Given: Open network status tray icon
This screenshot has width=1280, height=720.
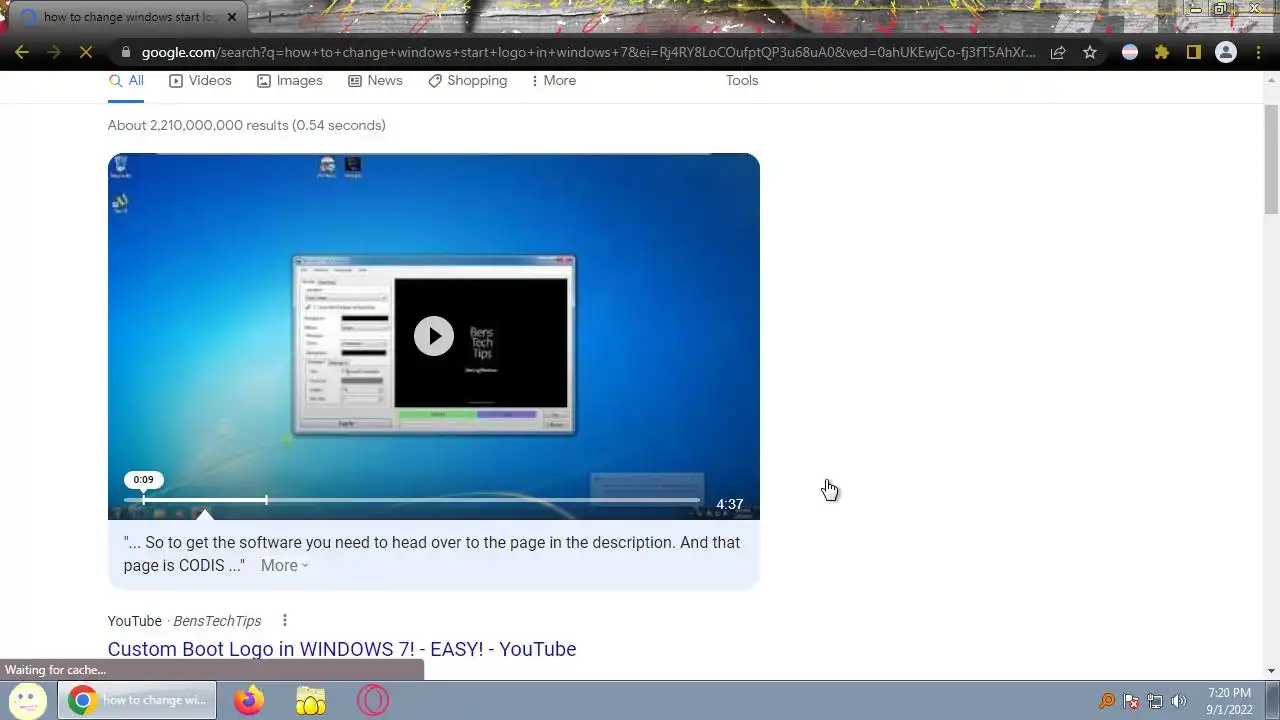Looking at the screenshot, I should (x=1155, y=701).
